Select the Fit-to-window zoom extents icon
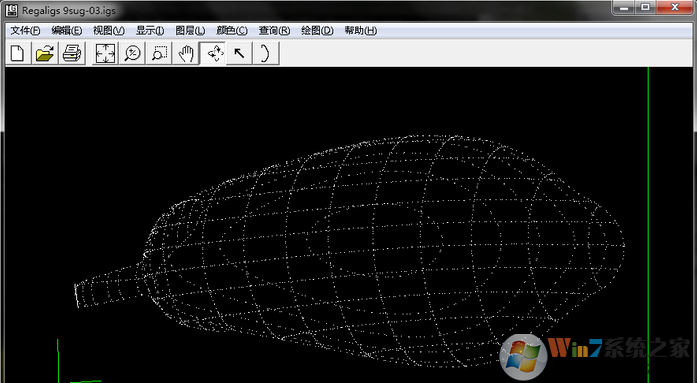 (105, 53)
